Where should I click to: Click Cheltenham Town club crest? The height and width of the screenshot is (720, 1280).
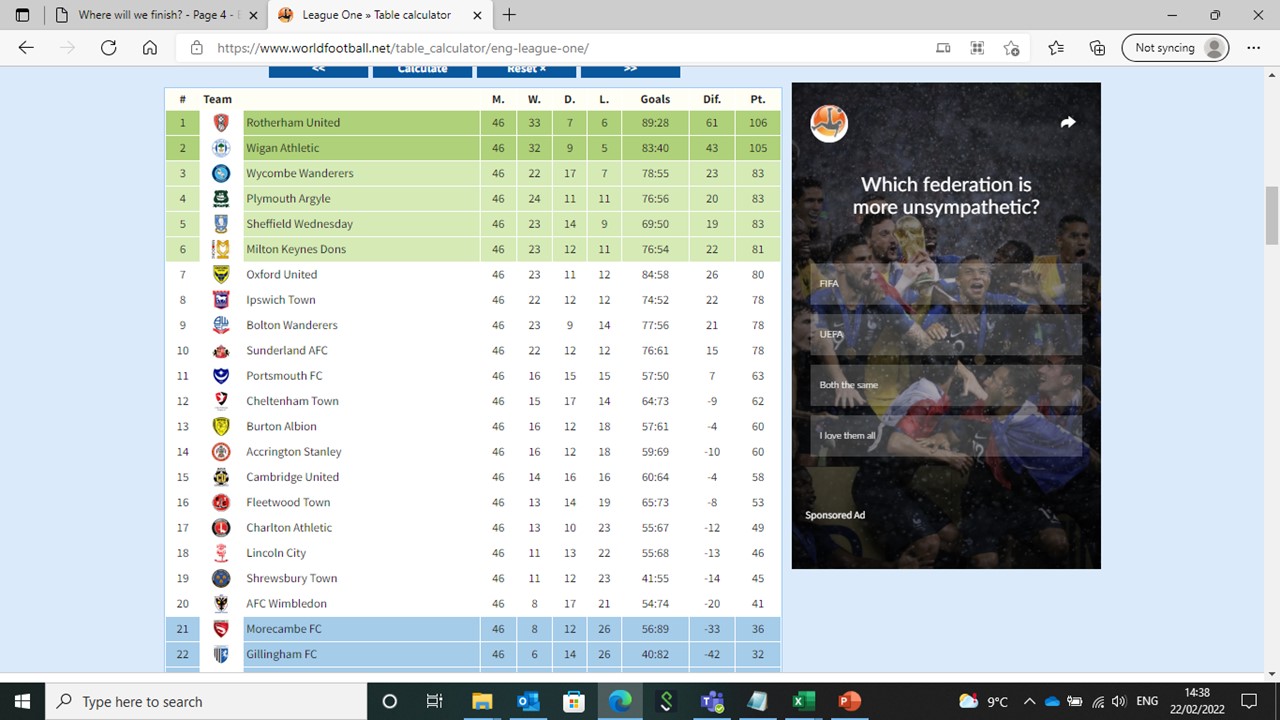[221, 401]
